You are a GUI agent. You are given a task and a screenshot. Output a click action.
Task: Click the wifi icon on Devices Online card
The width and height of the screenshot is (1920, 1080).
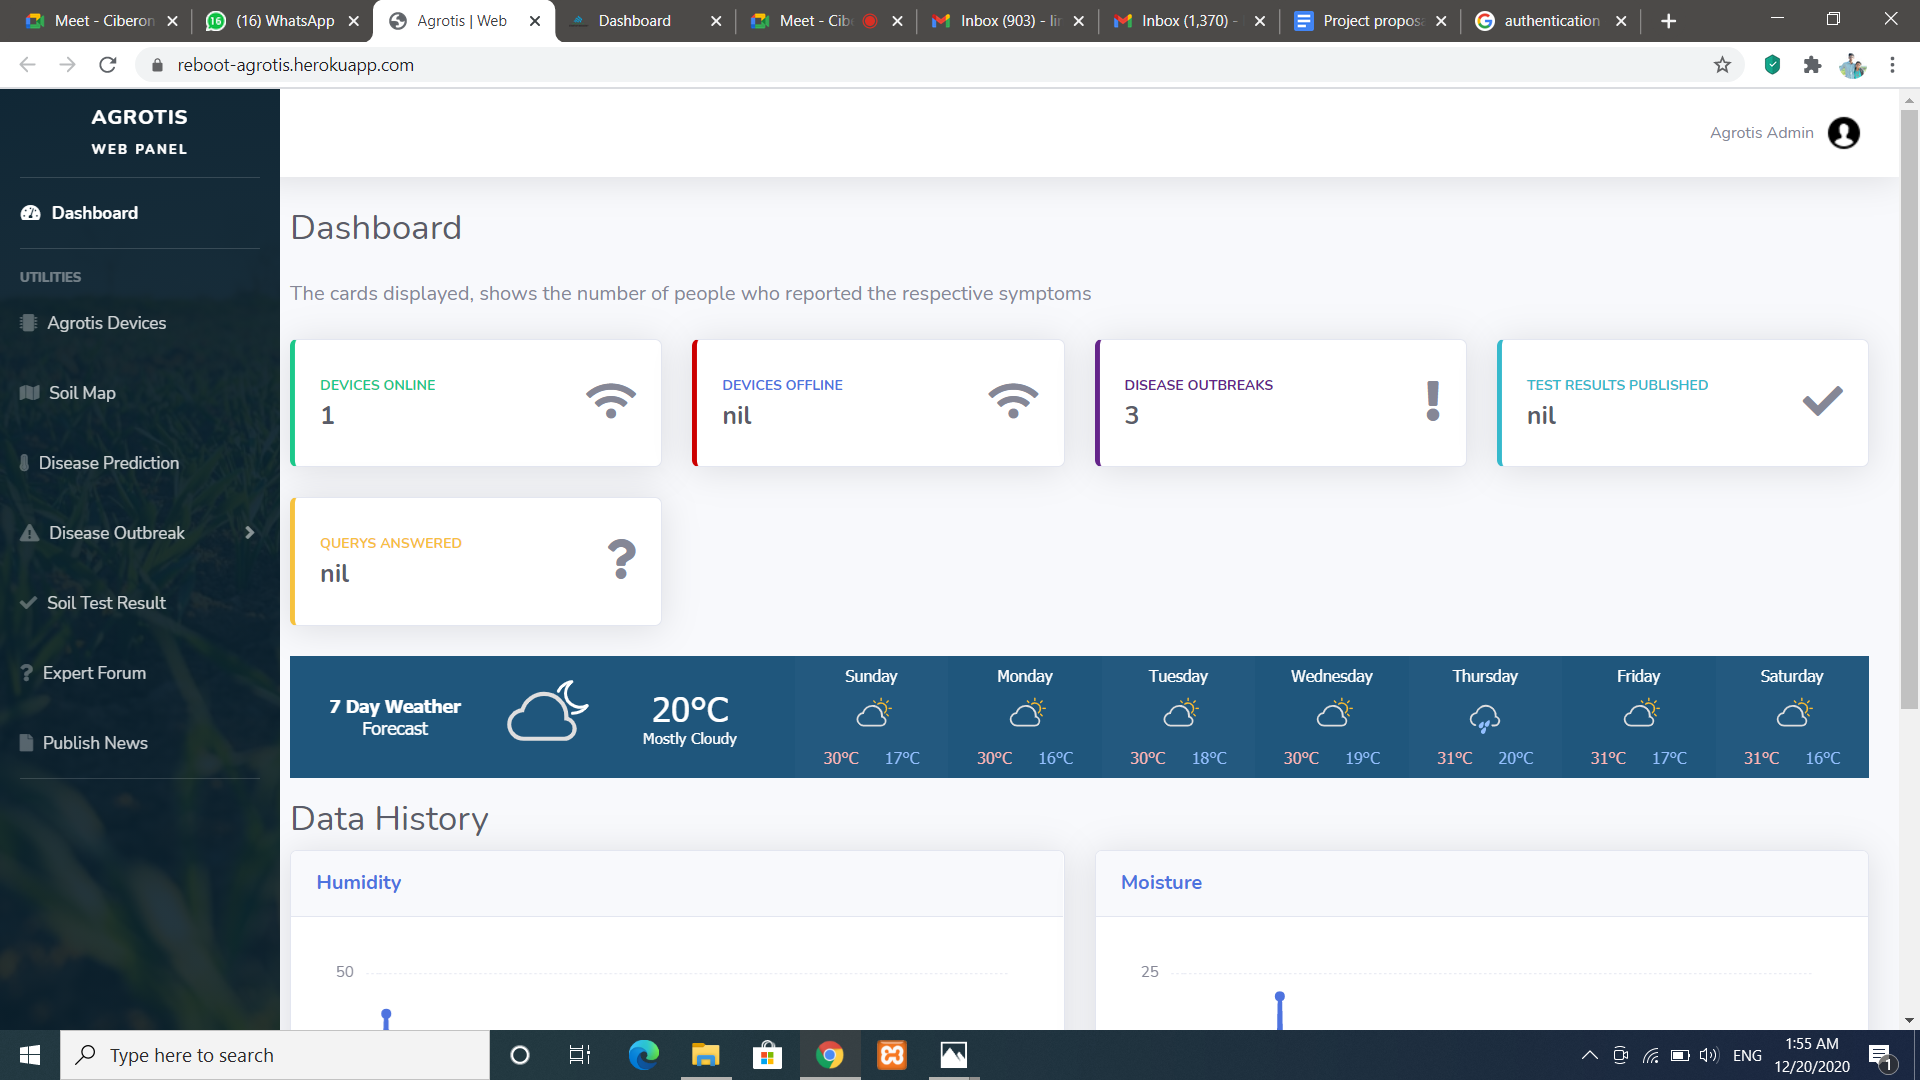pyautogui.click(x=611, y=401)
